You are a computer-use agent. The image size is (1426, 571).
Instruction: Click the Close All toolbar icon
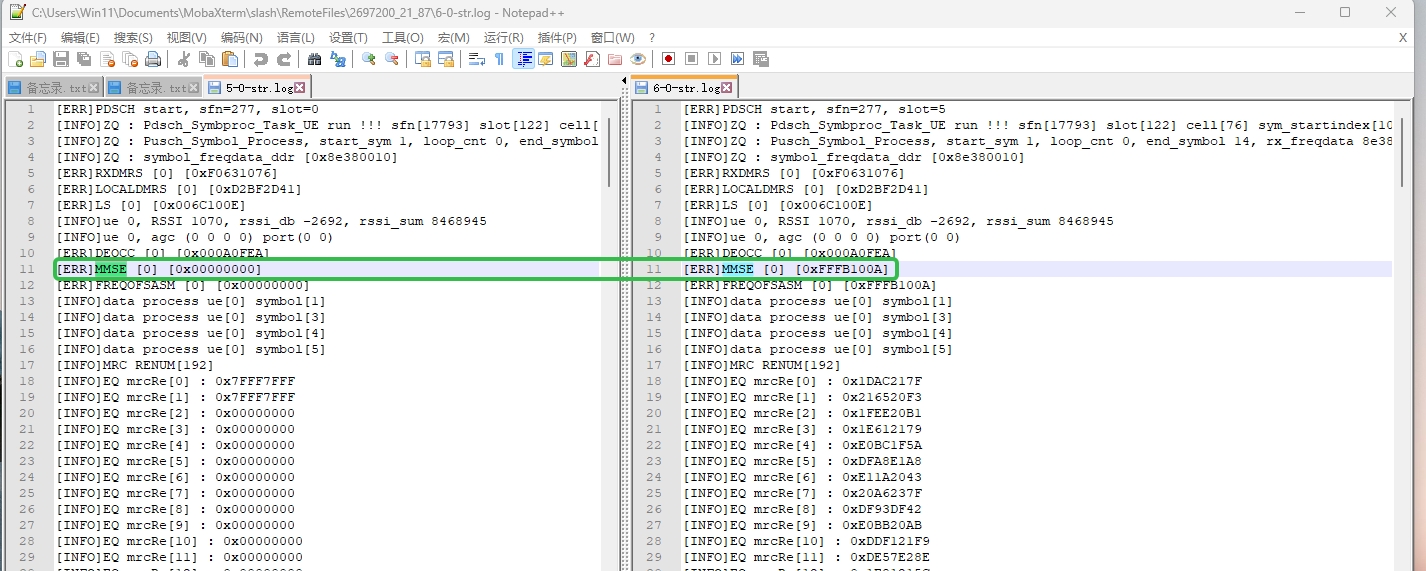click(130, 59)
